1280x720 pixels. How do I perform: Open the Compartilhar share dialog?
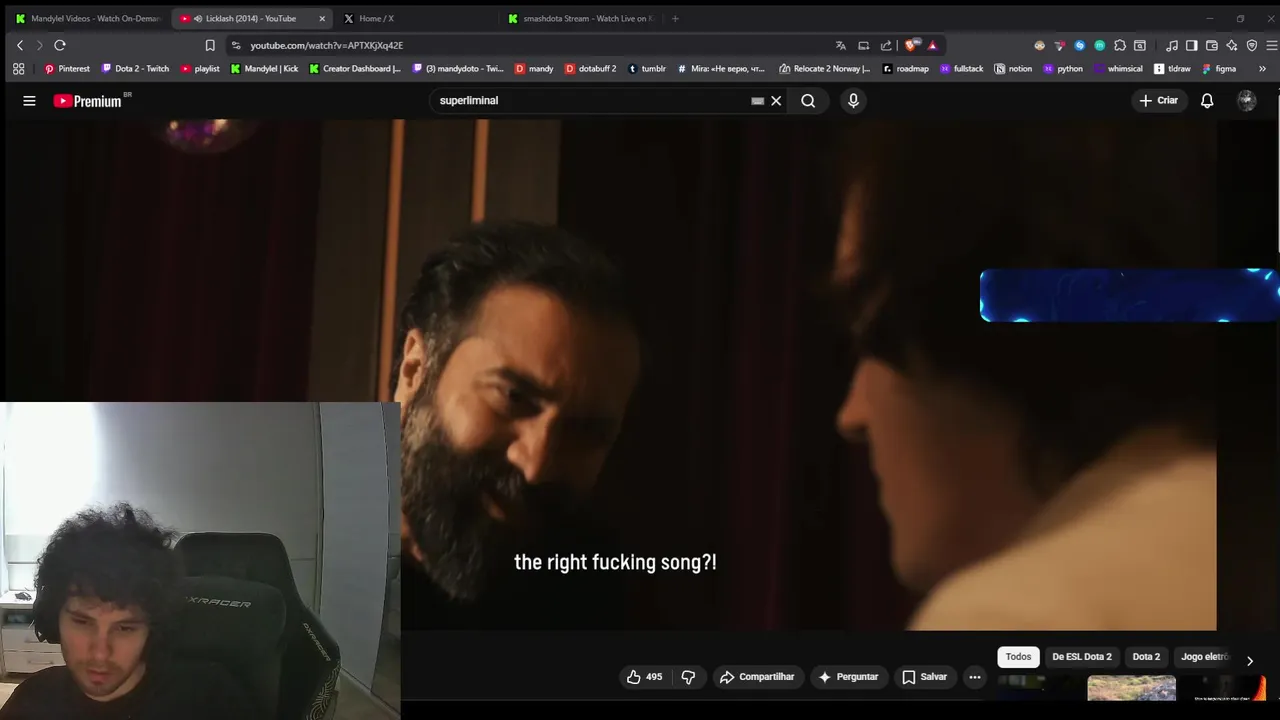(x=757, y=677)
